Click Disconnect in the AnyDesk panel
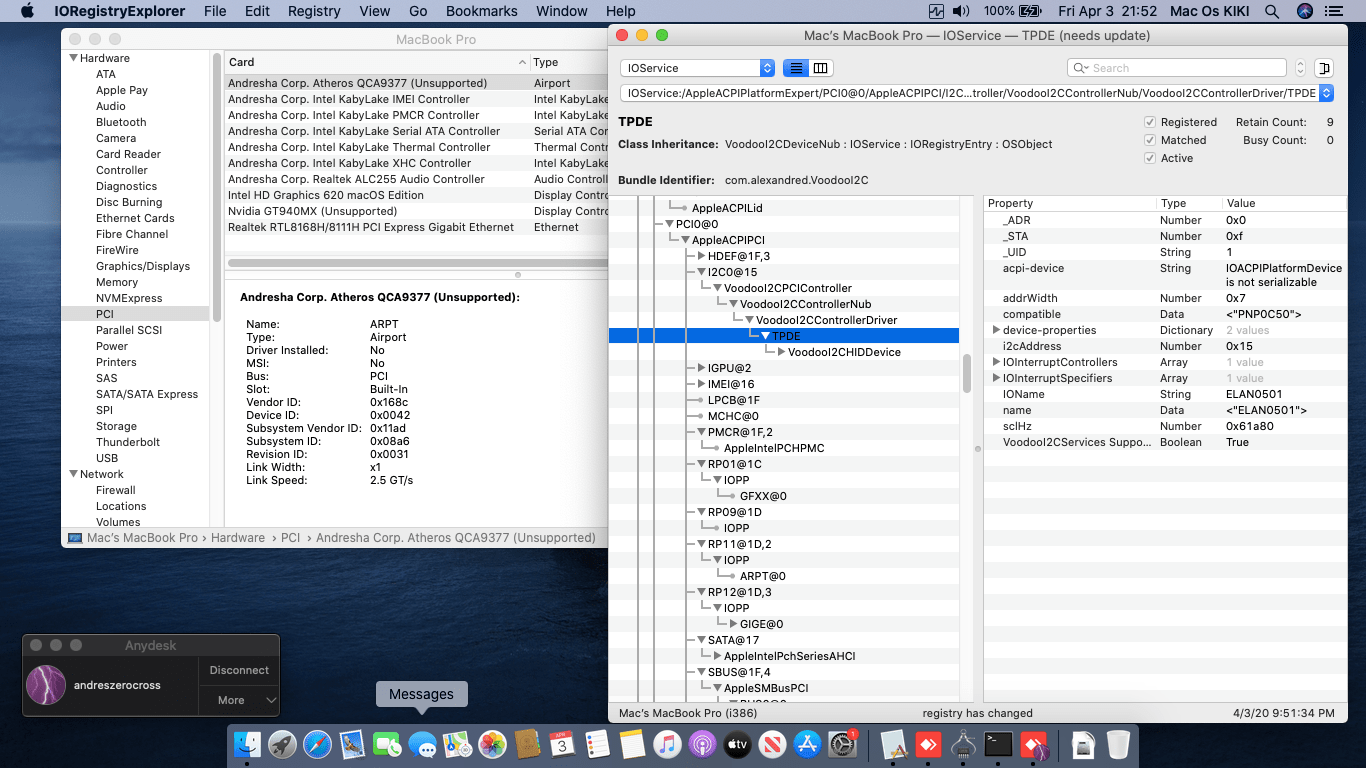 (239, 670)
